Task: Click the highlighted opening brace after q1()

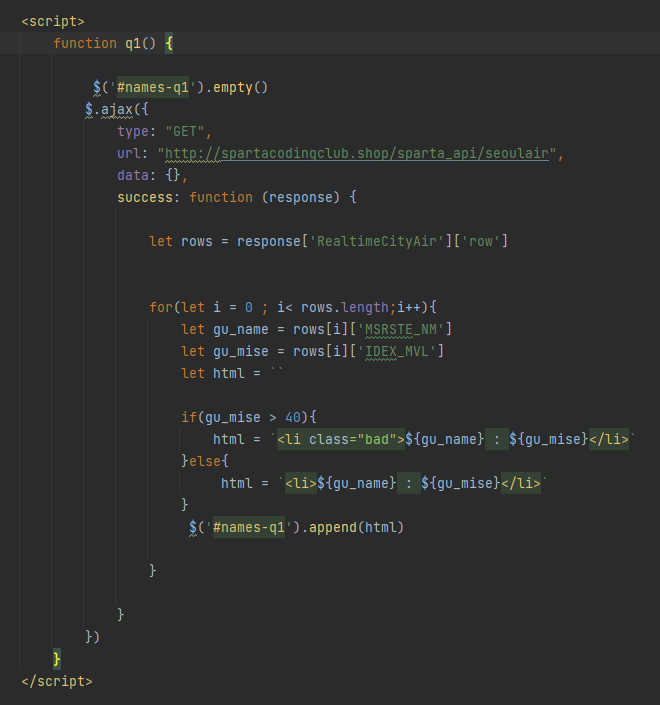Action: 169,43
